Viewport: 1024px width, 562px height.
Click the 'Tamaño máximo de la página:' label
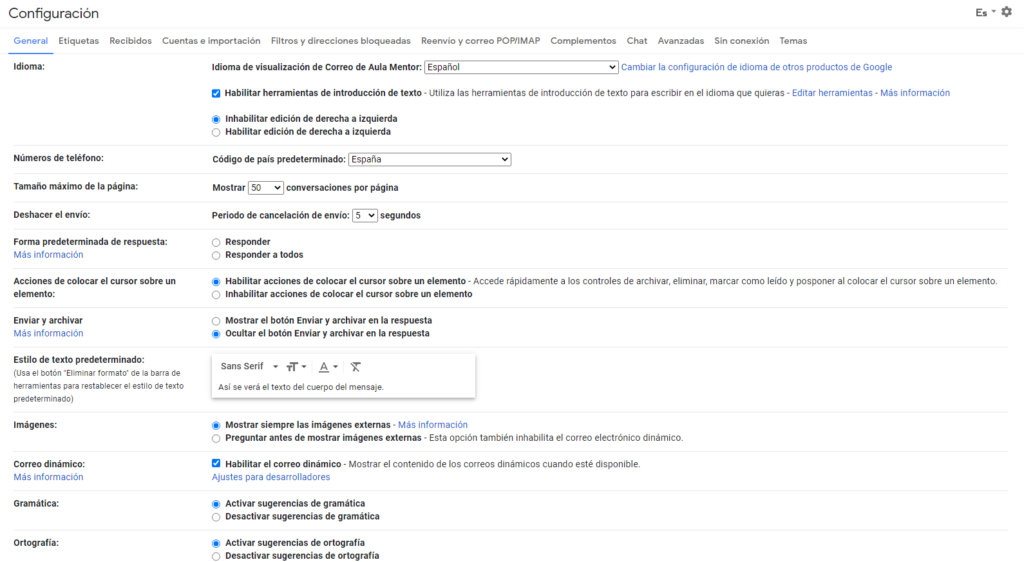[76, 187]
